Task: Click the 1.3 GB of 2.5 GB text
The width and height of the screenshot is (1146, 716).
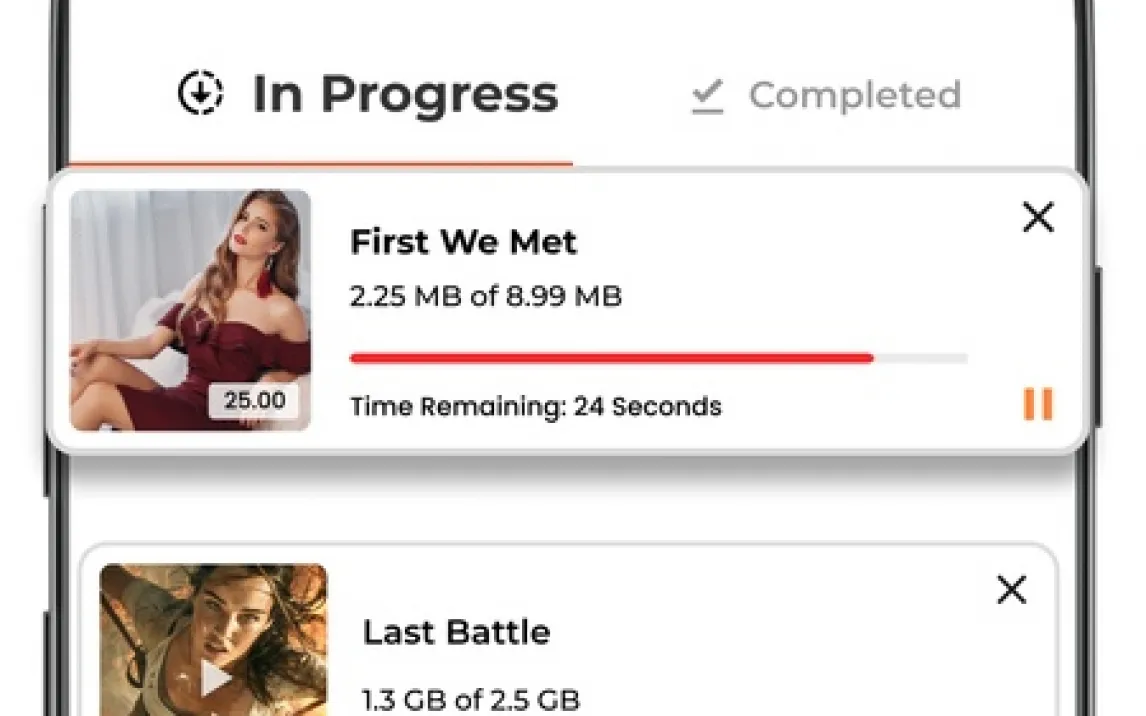Action: point(470,699)
